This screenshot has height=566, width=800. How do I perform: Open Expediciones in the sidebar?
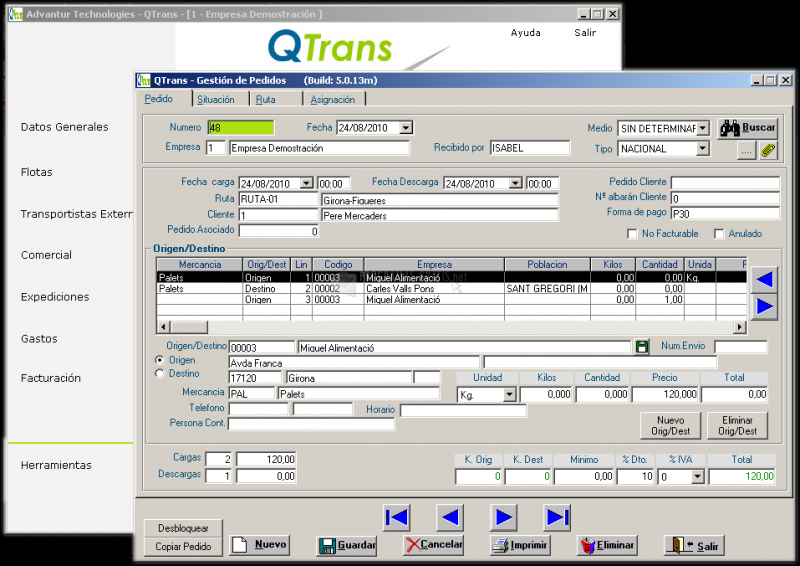pyautogui.click(x=55, y=297)
